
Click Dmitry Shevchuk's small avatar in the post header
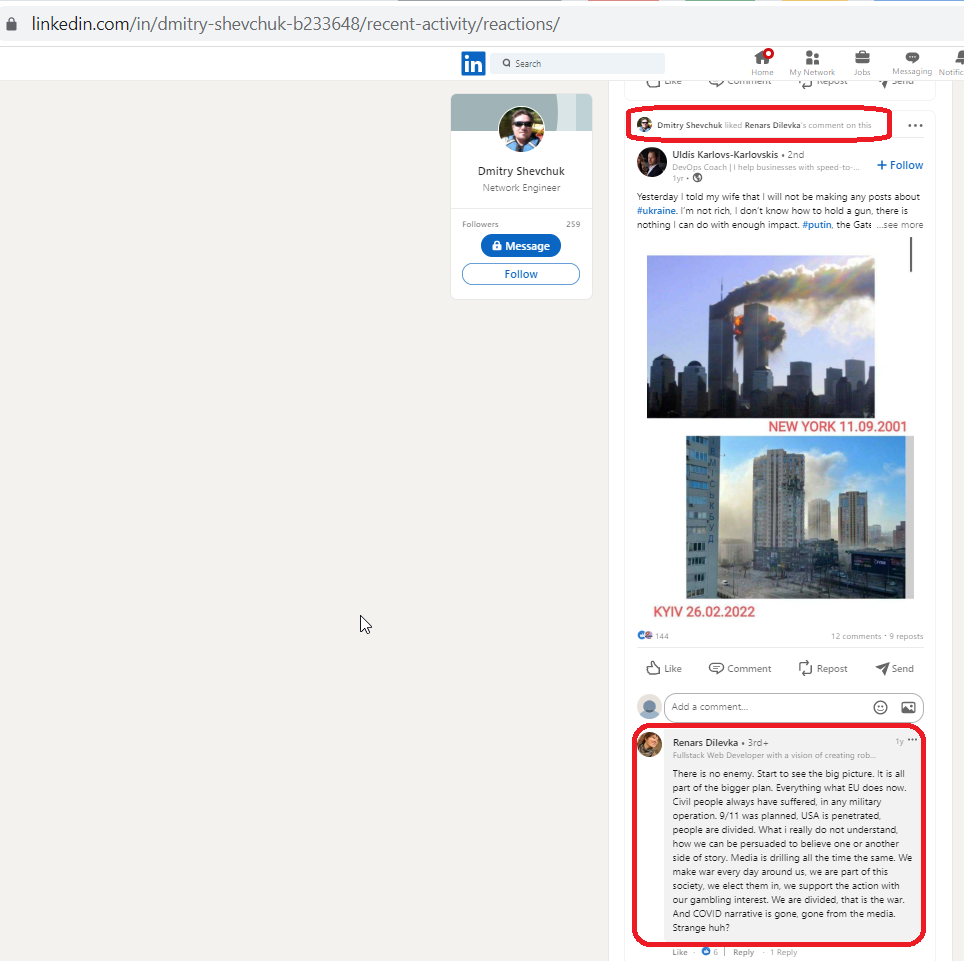(x=644, y=125)
